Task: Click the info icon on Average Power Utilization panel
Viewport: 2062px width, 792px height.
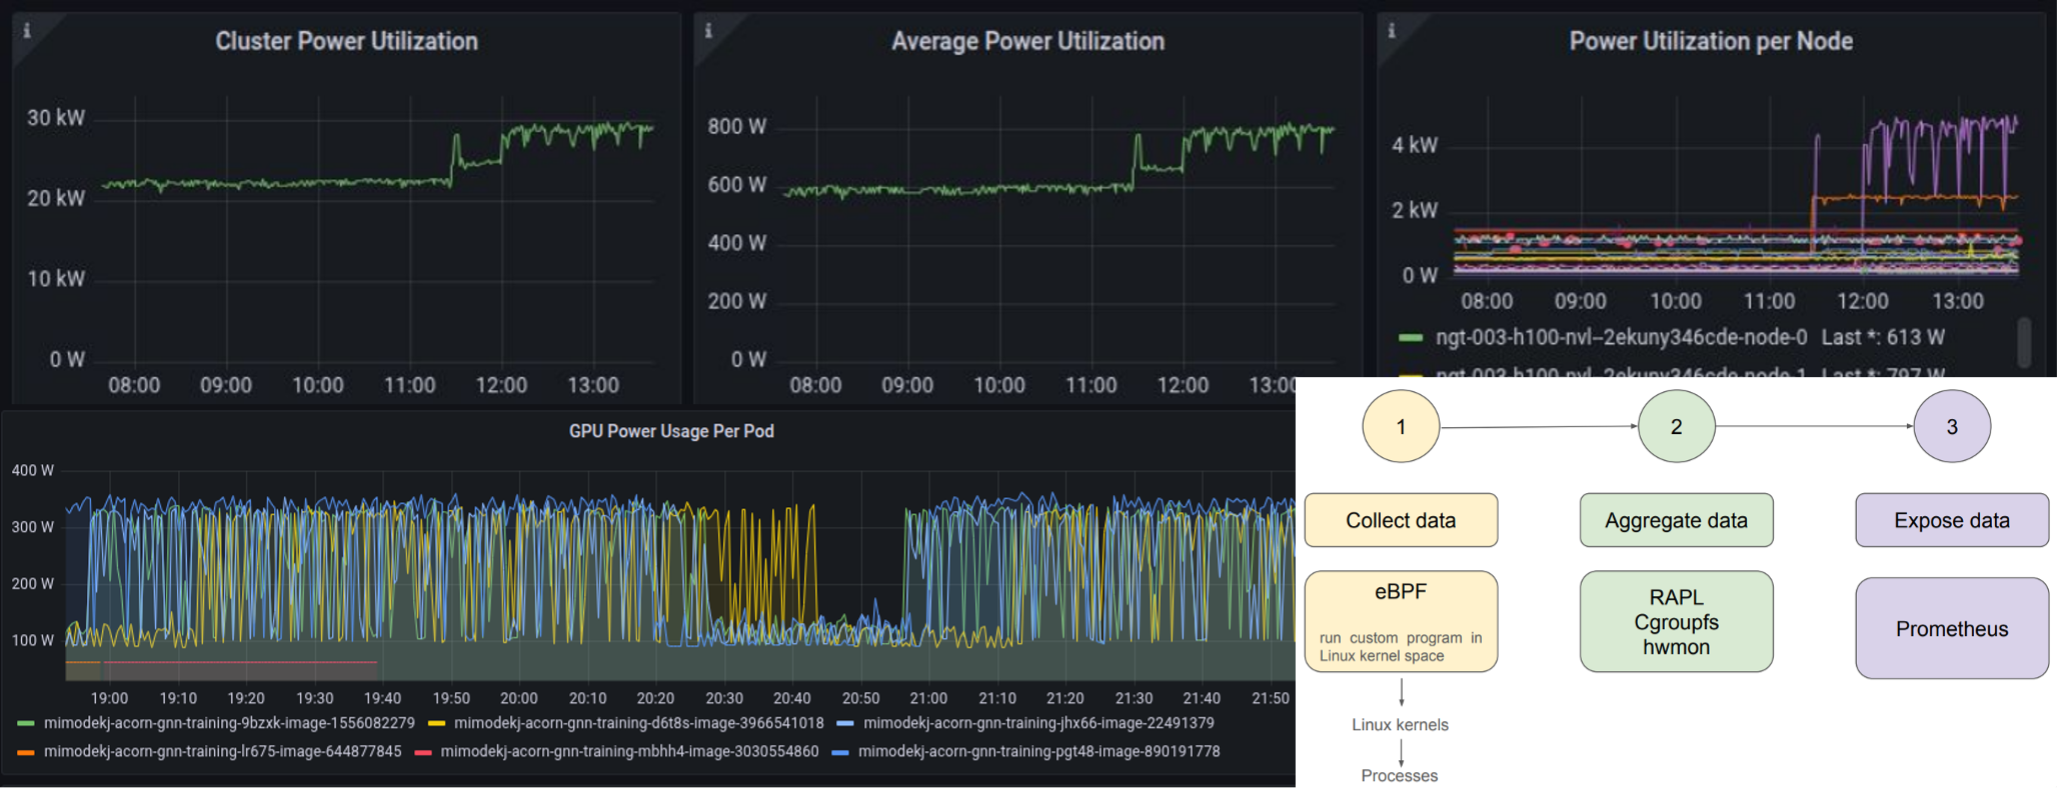Action: pos(708,31)
